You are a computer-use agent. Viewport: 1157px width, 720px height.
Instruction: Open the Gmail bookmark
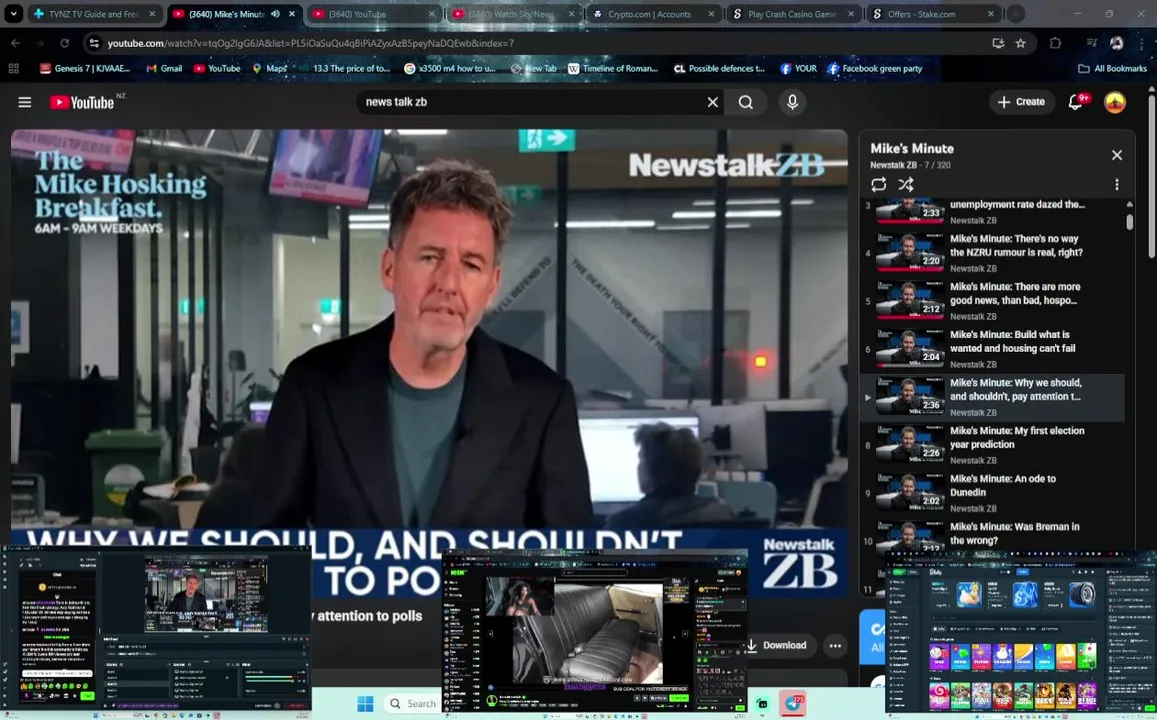[164, 69]
